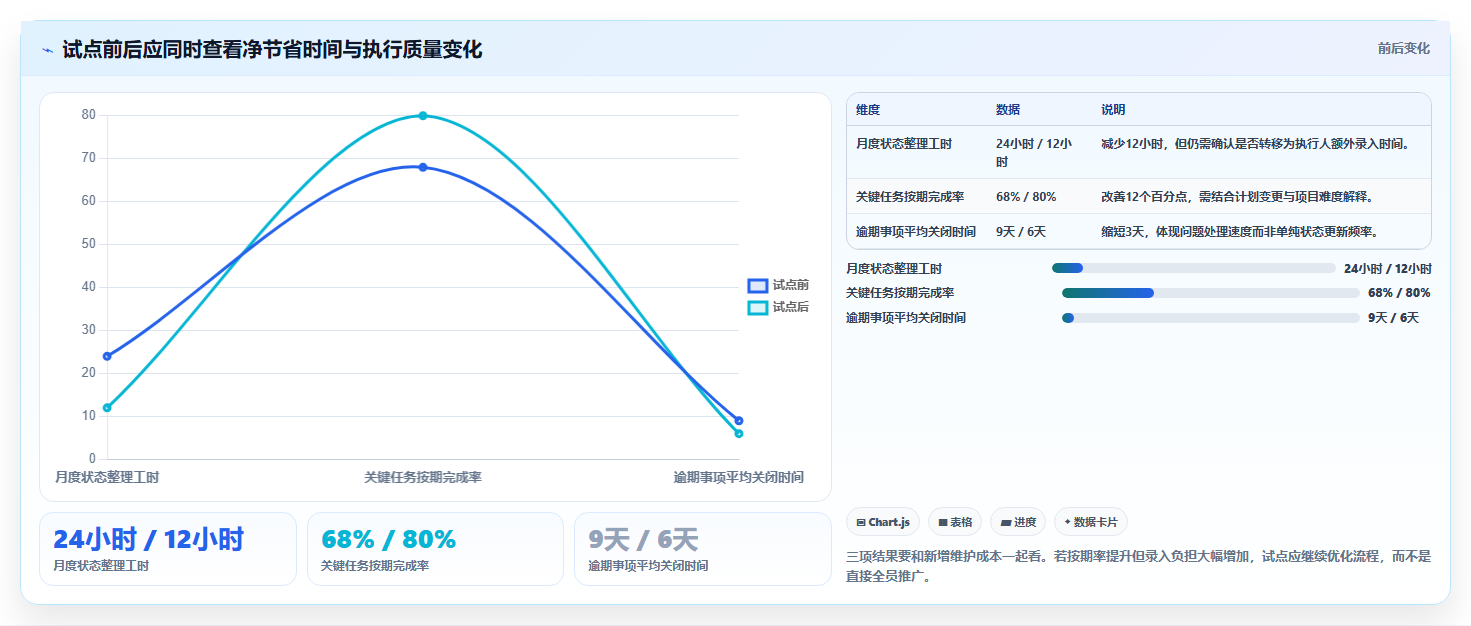This screenshot has width=1471, height=626.
Task: Click the 试点前 point at 9 days
Action: coord(739,420)
